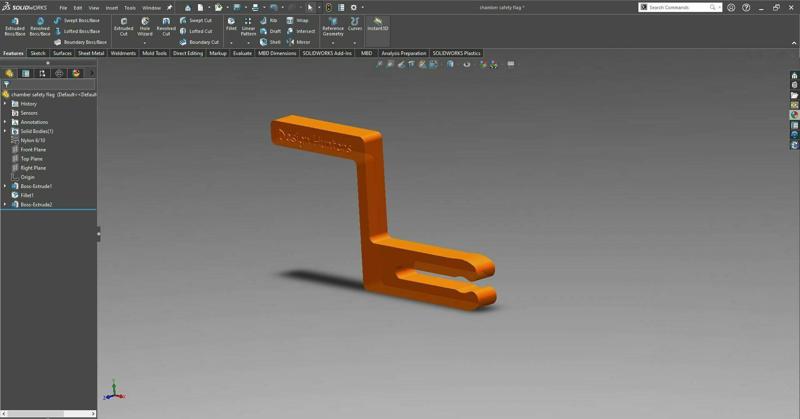800x419 pixels.
Task: Open the DisplayManager appearance tab
Action: pyautogui.click(x=76, y=73)
